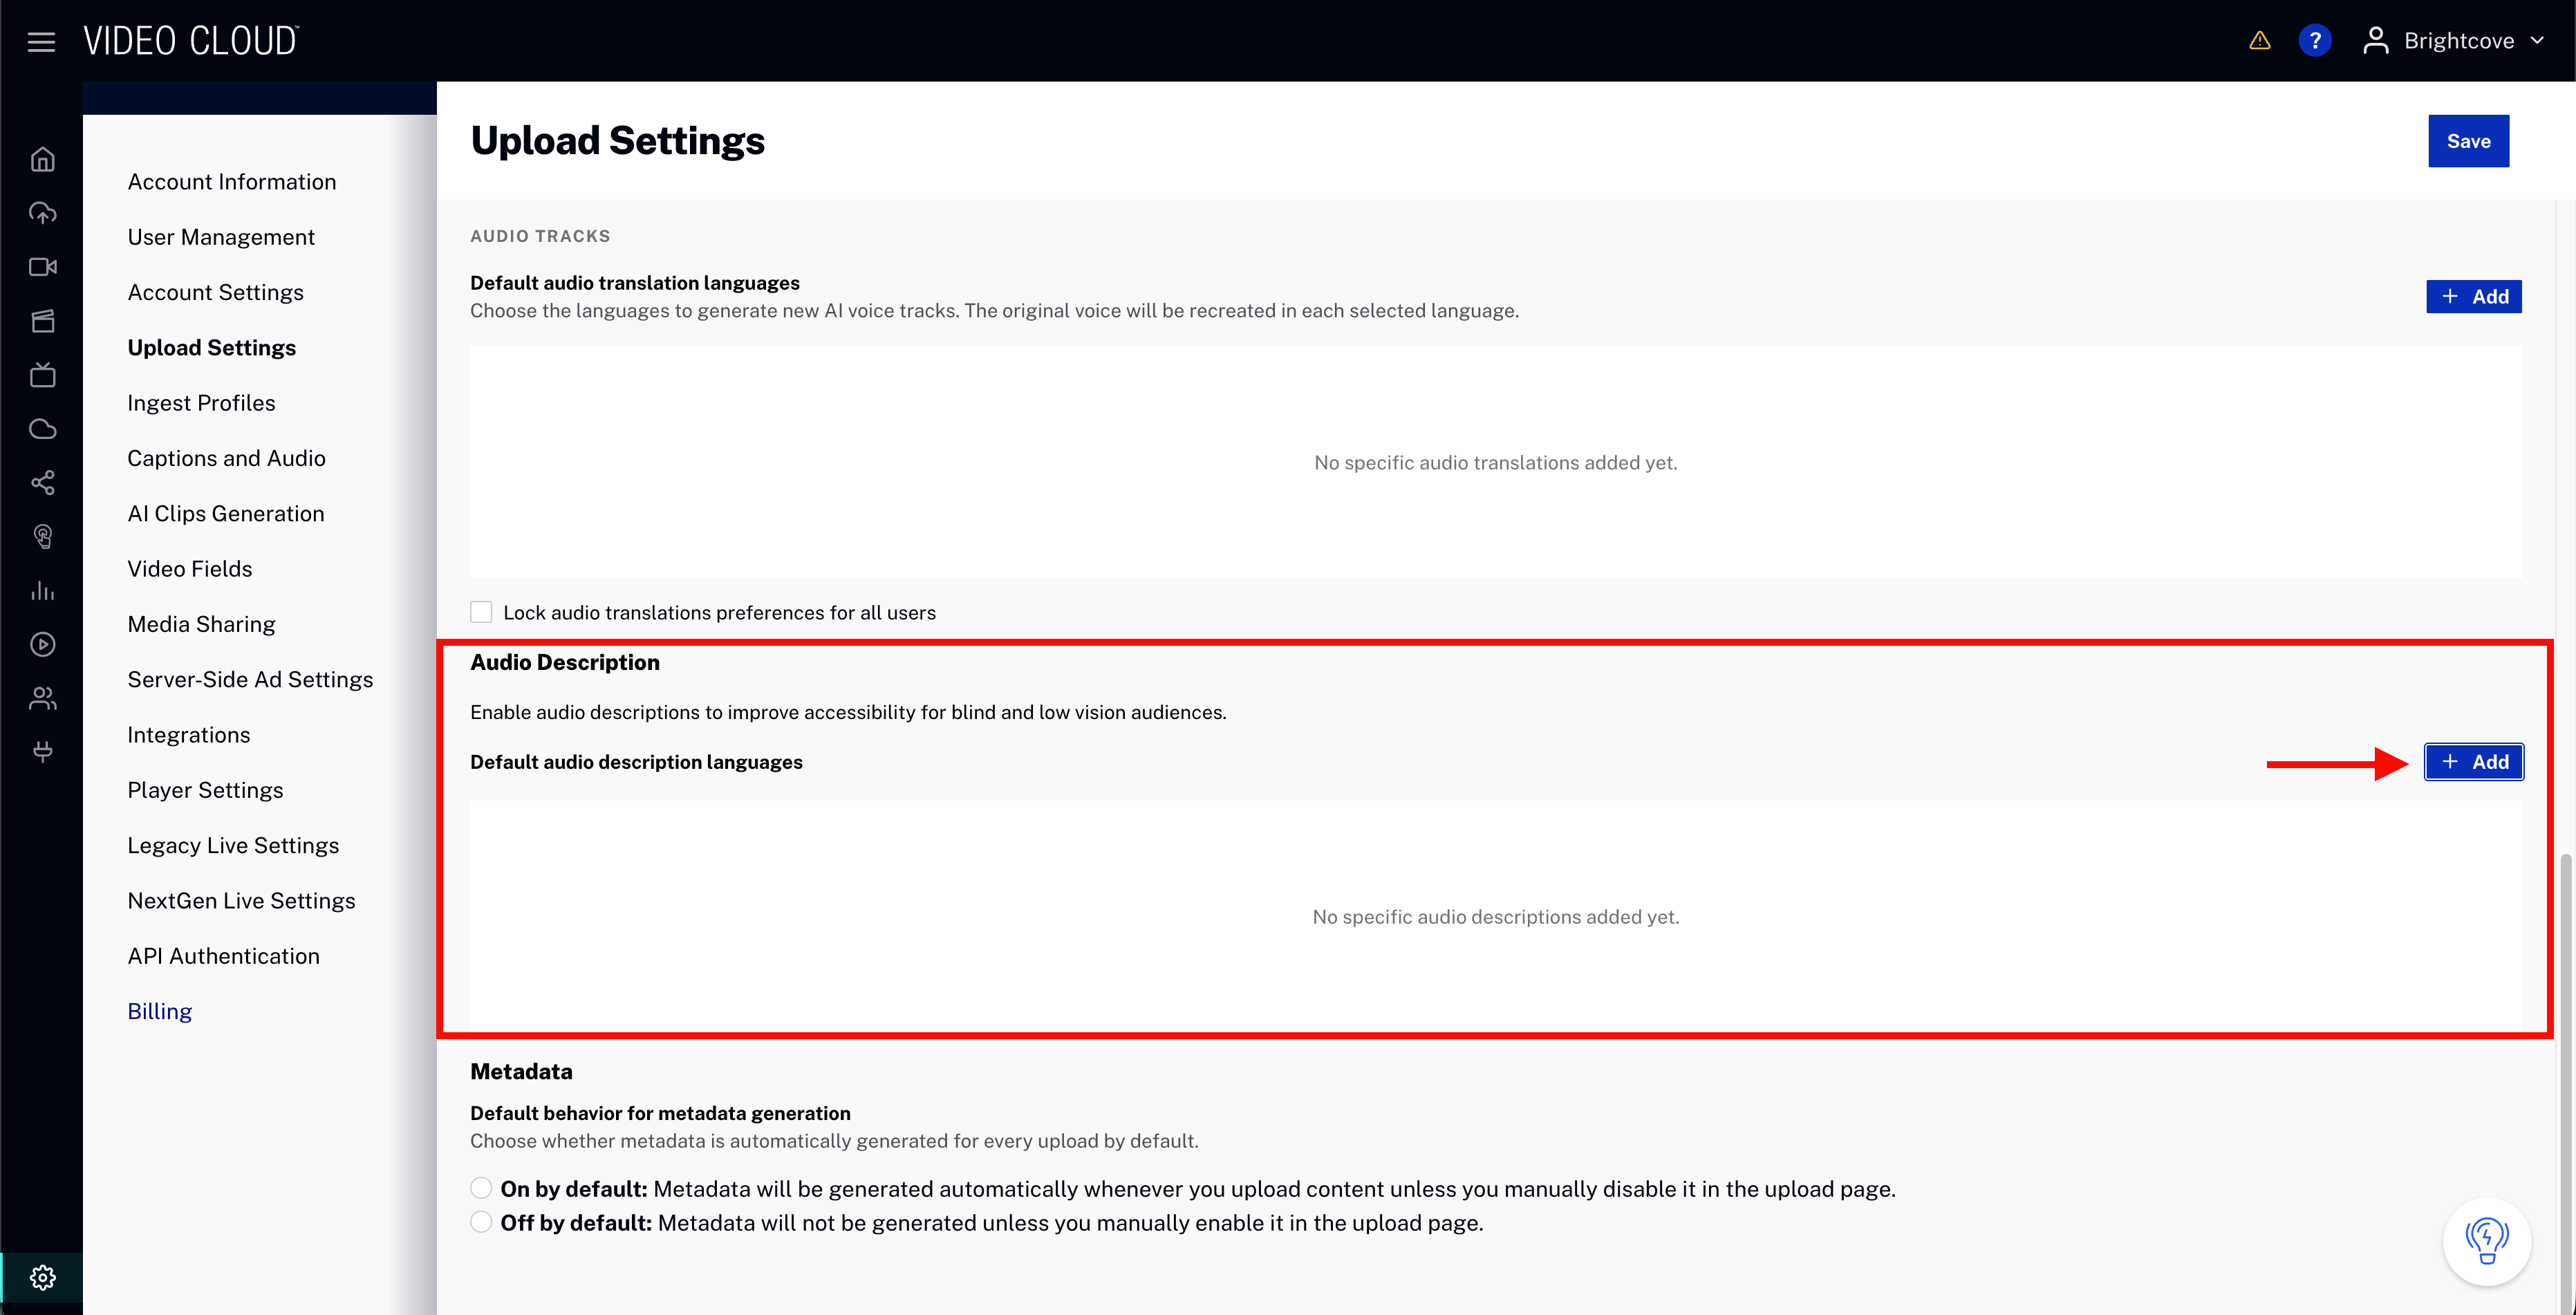2576x1315 pixels.
Task: Open the Brightcove account dropdown
Action: tap(2455, 40)
